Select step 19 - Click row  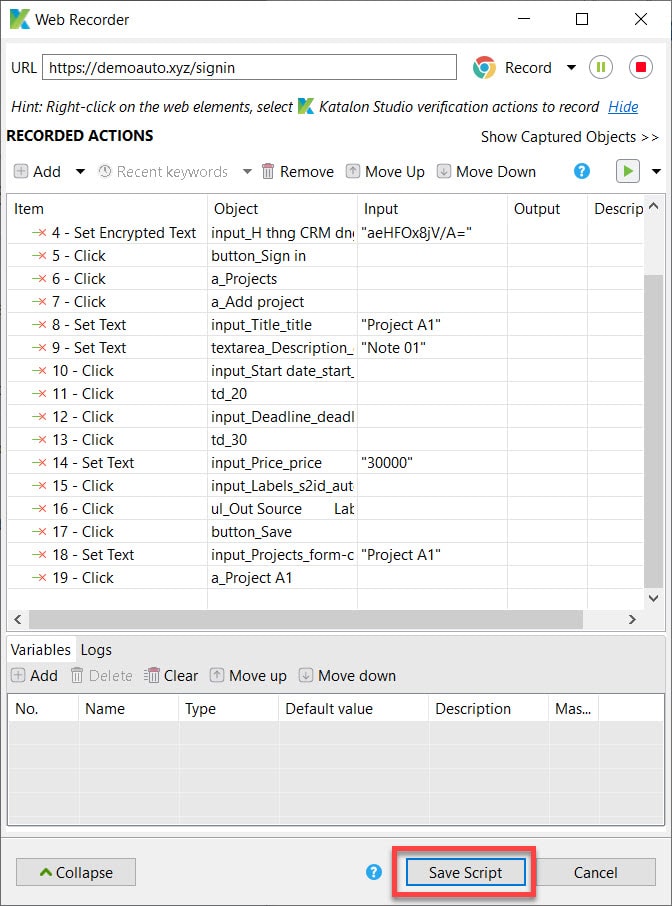(x=325, y=578)
